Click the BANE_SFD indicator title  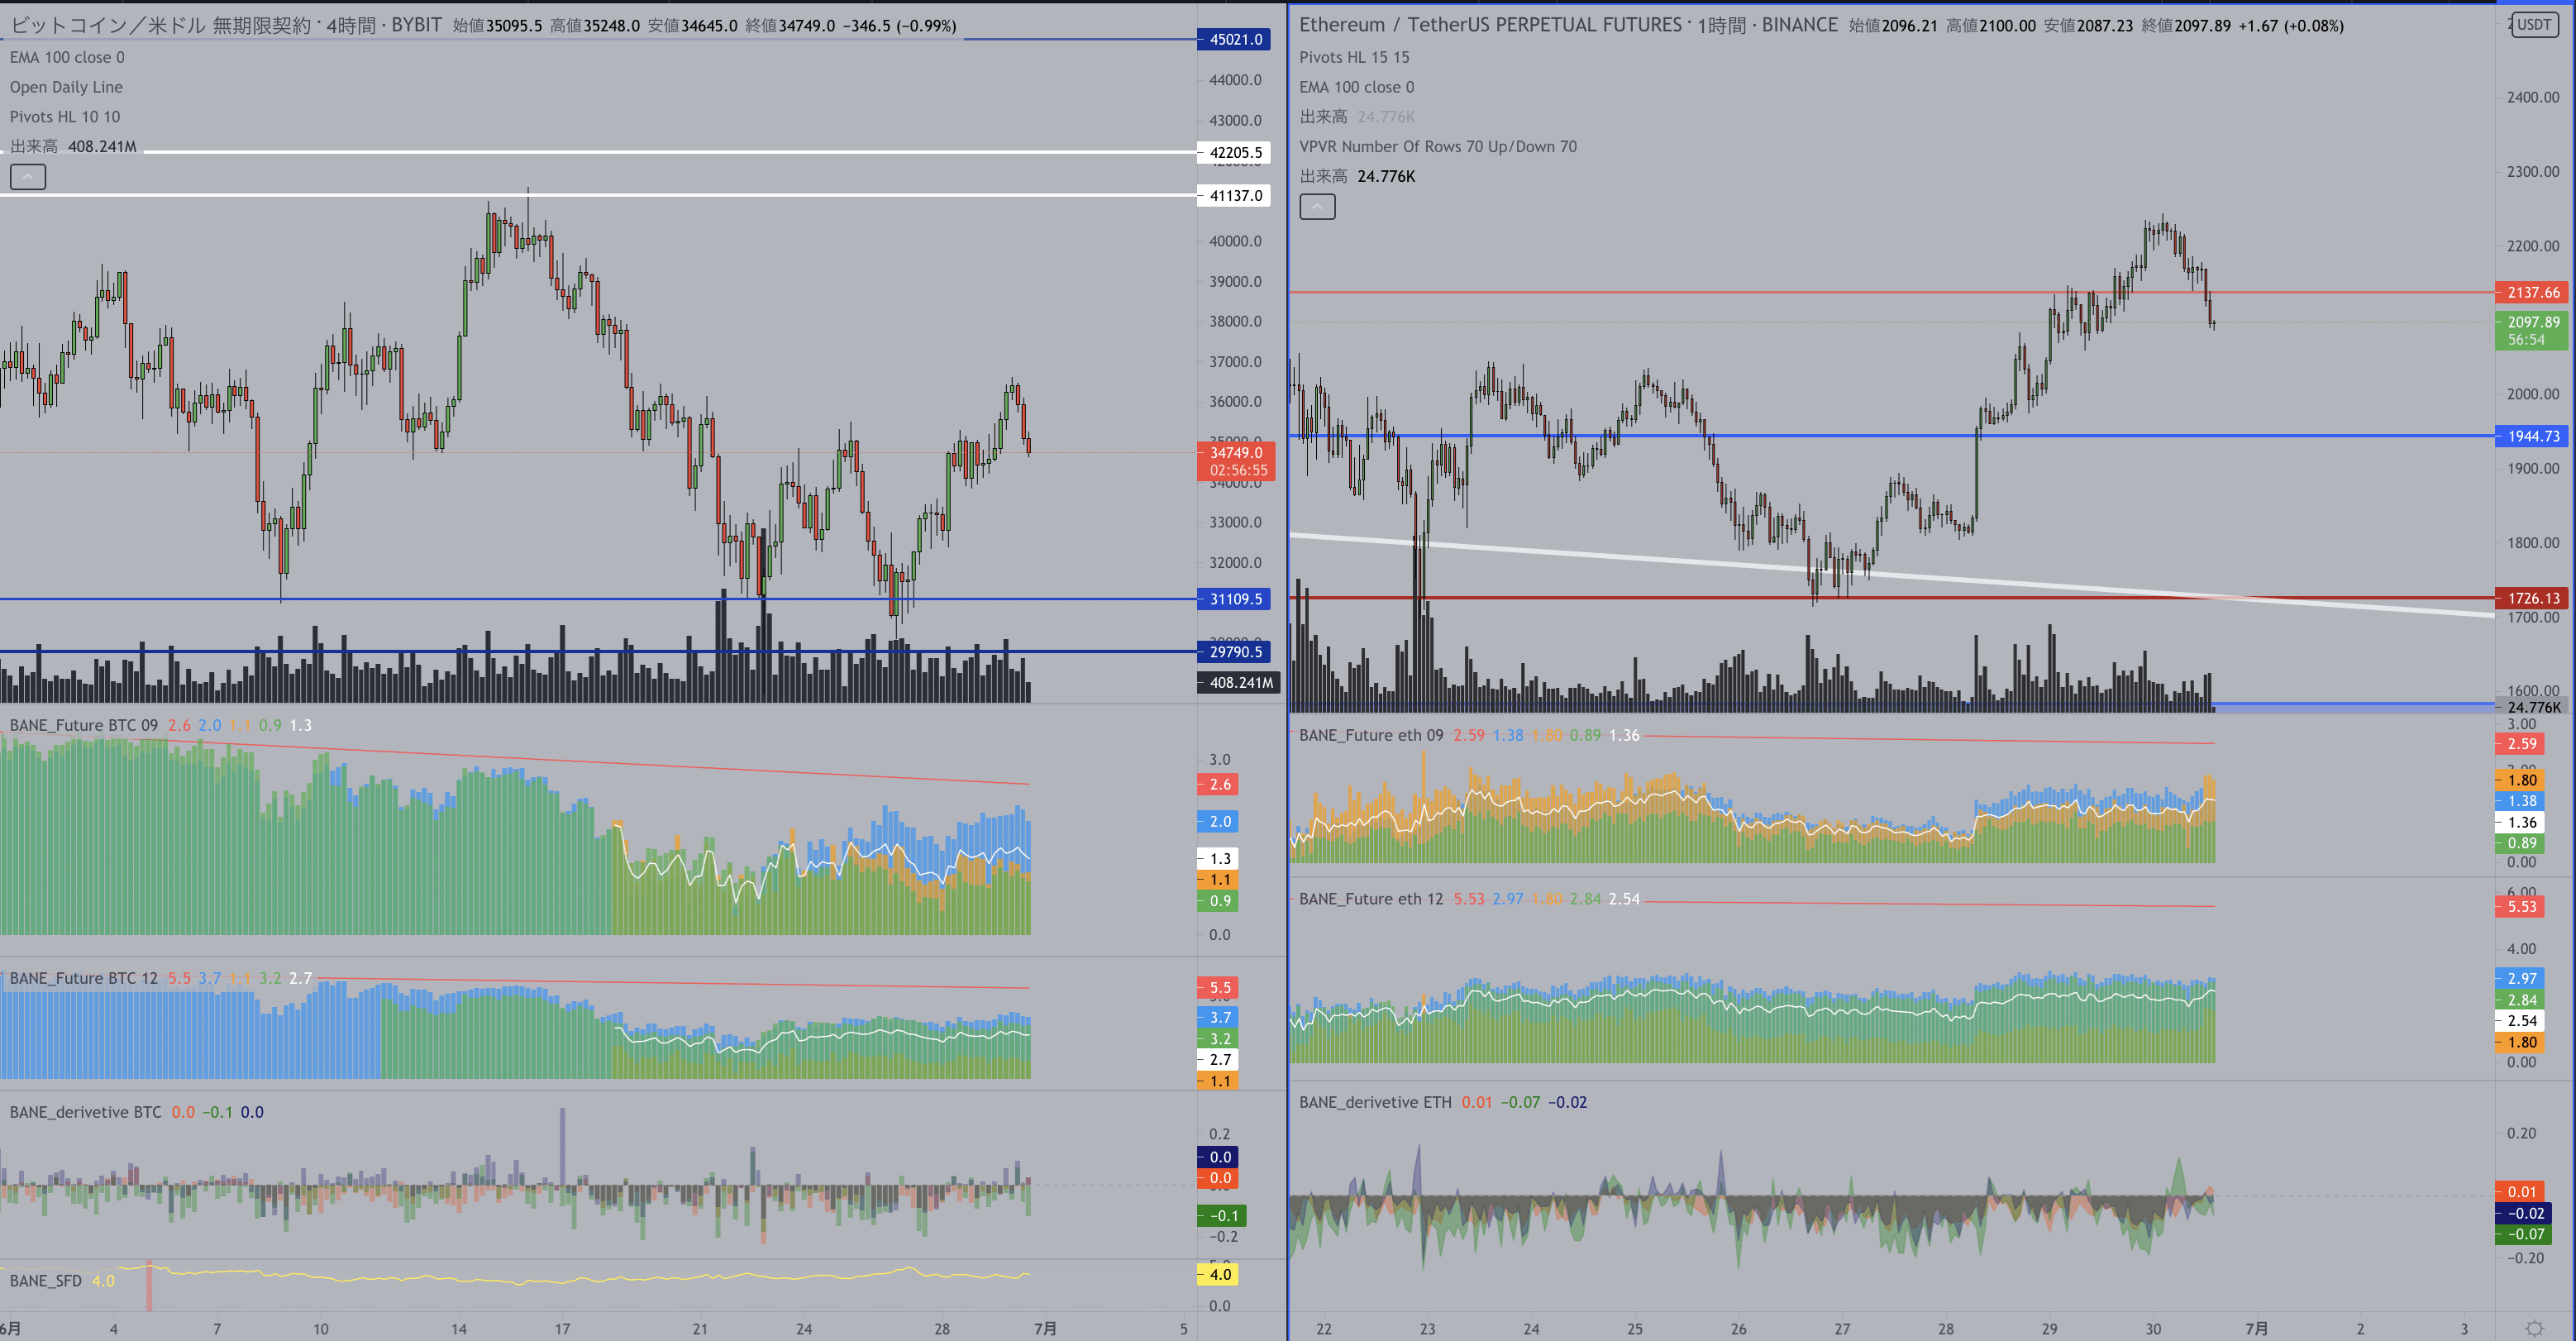46,1281
